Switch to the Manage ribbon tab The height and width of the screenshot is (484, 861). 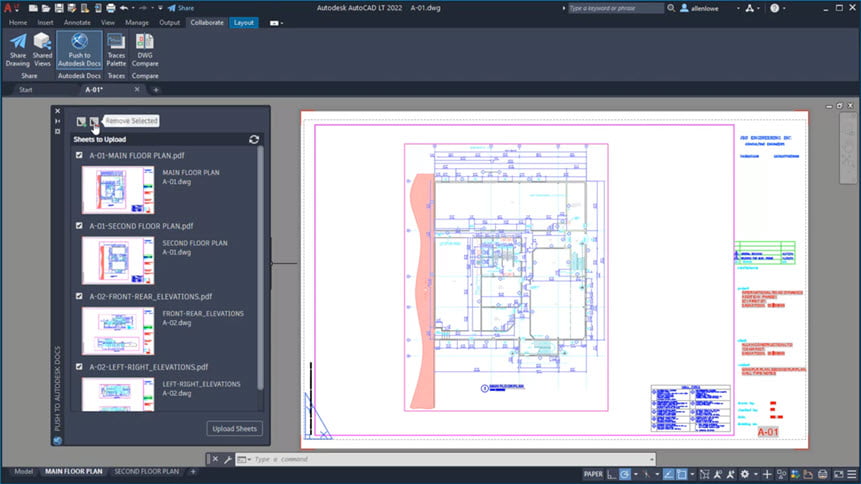pos(137,23)
